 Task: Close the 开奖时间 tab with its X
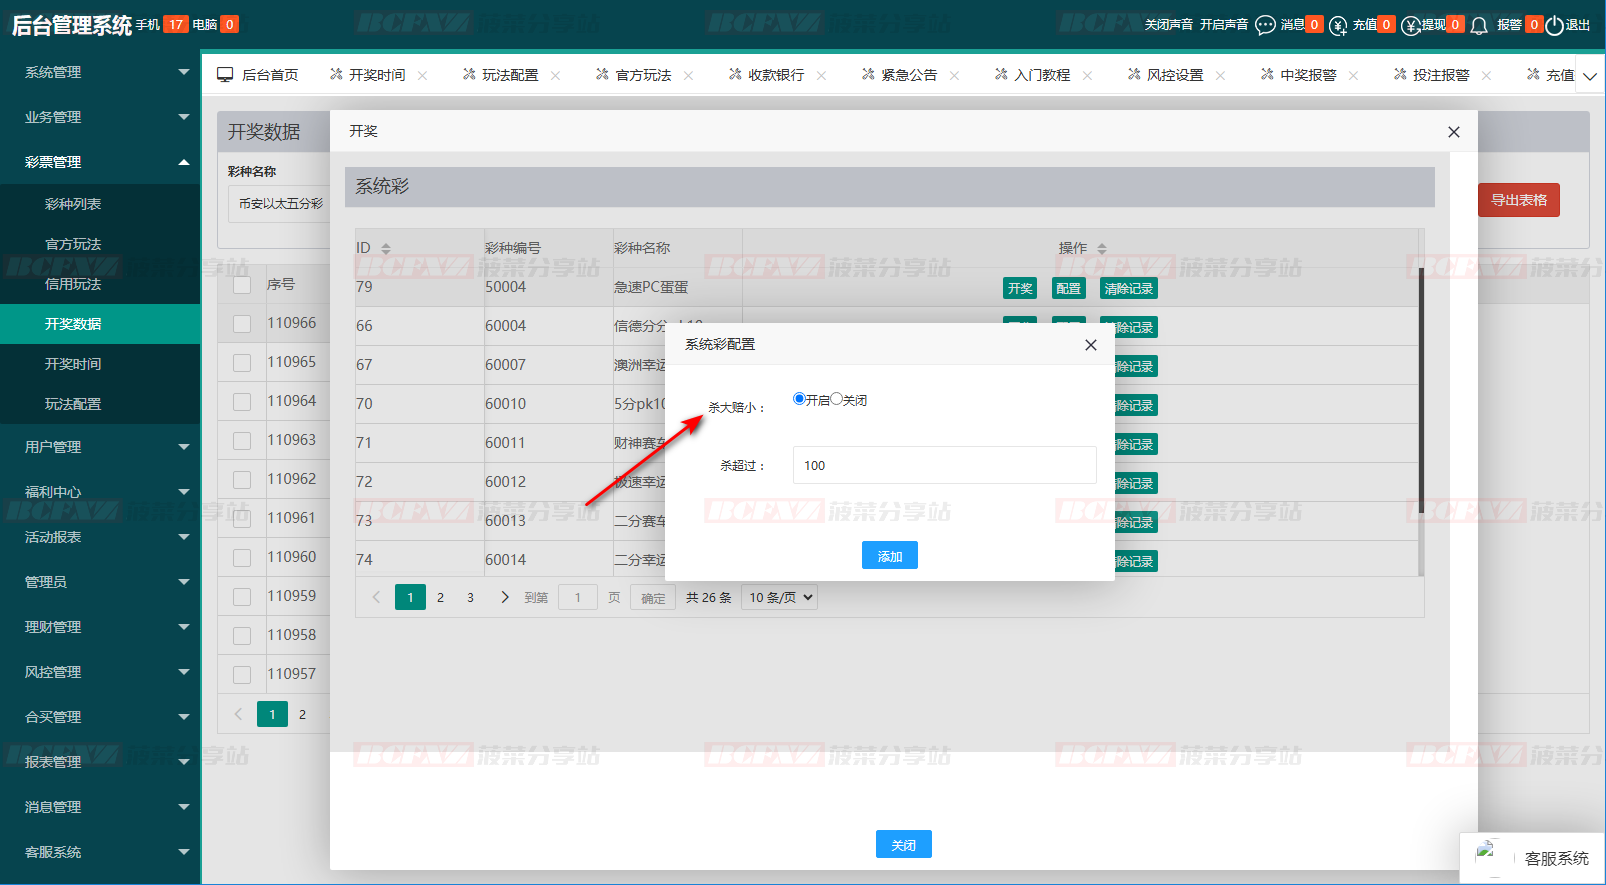[x=423, y=76]
